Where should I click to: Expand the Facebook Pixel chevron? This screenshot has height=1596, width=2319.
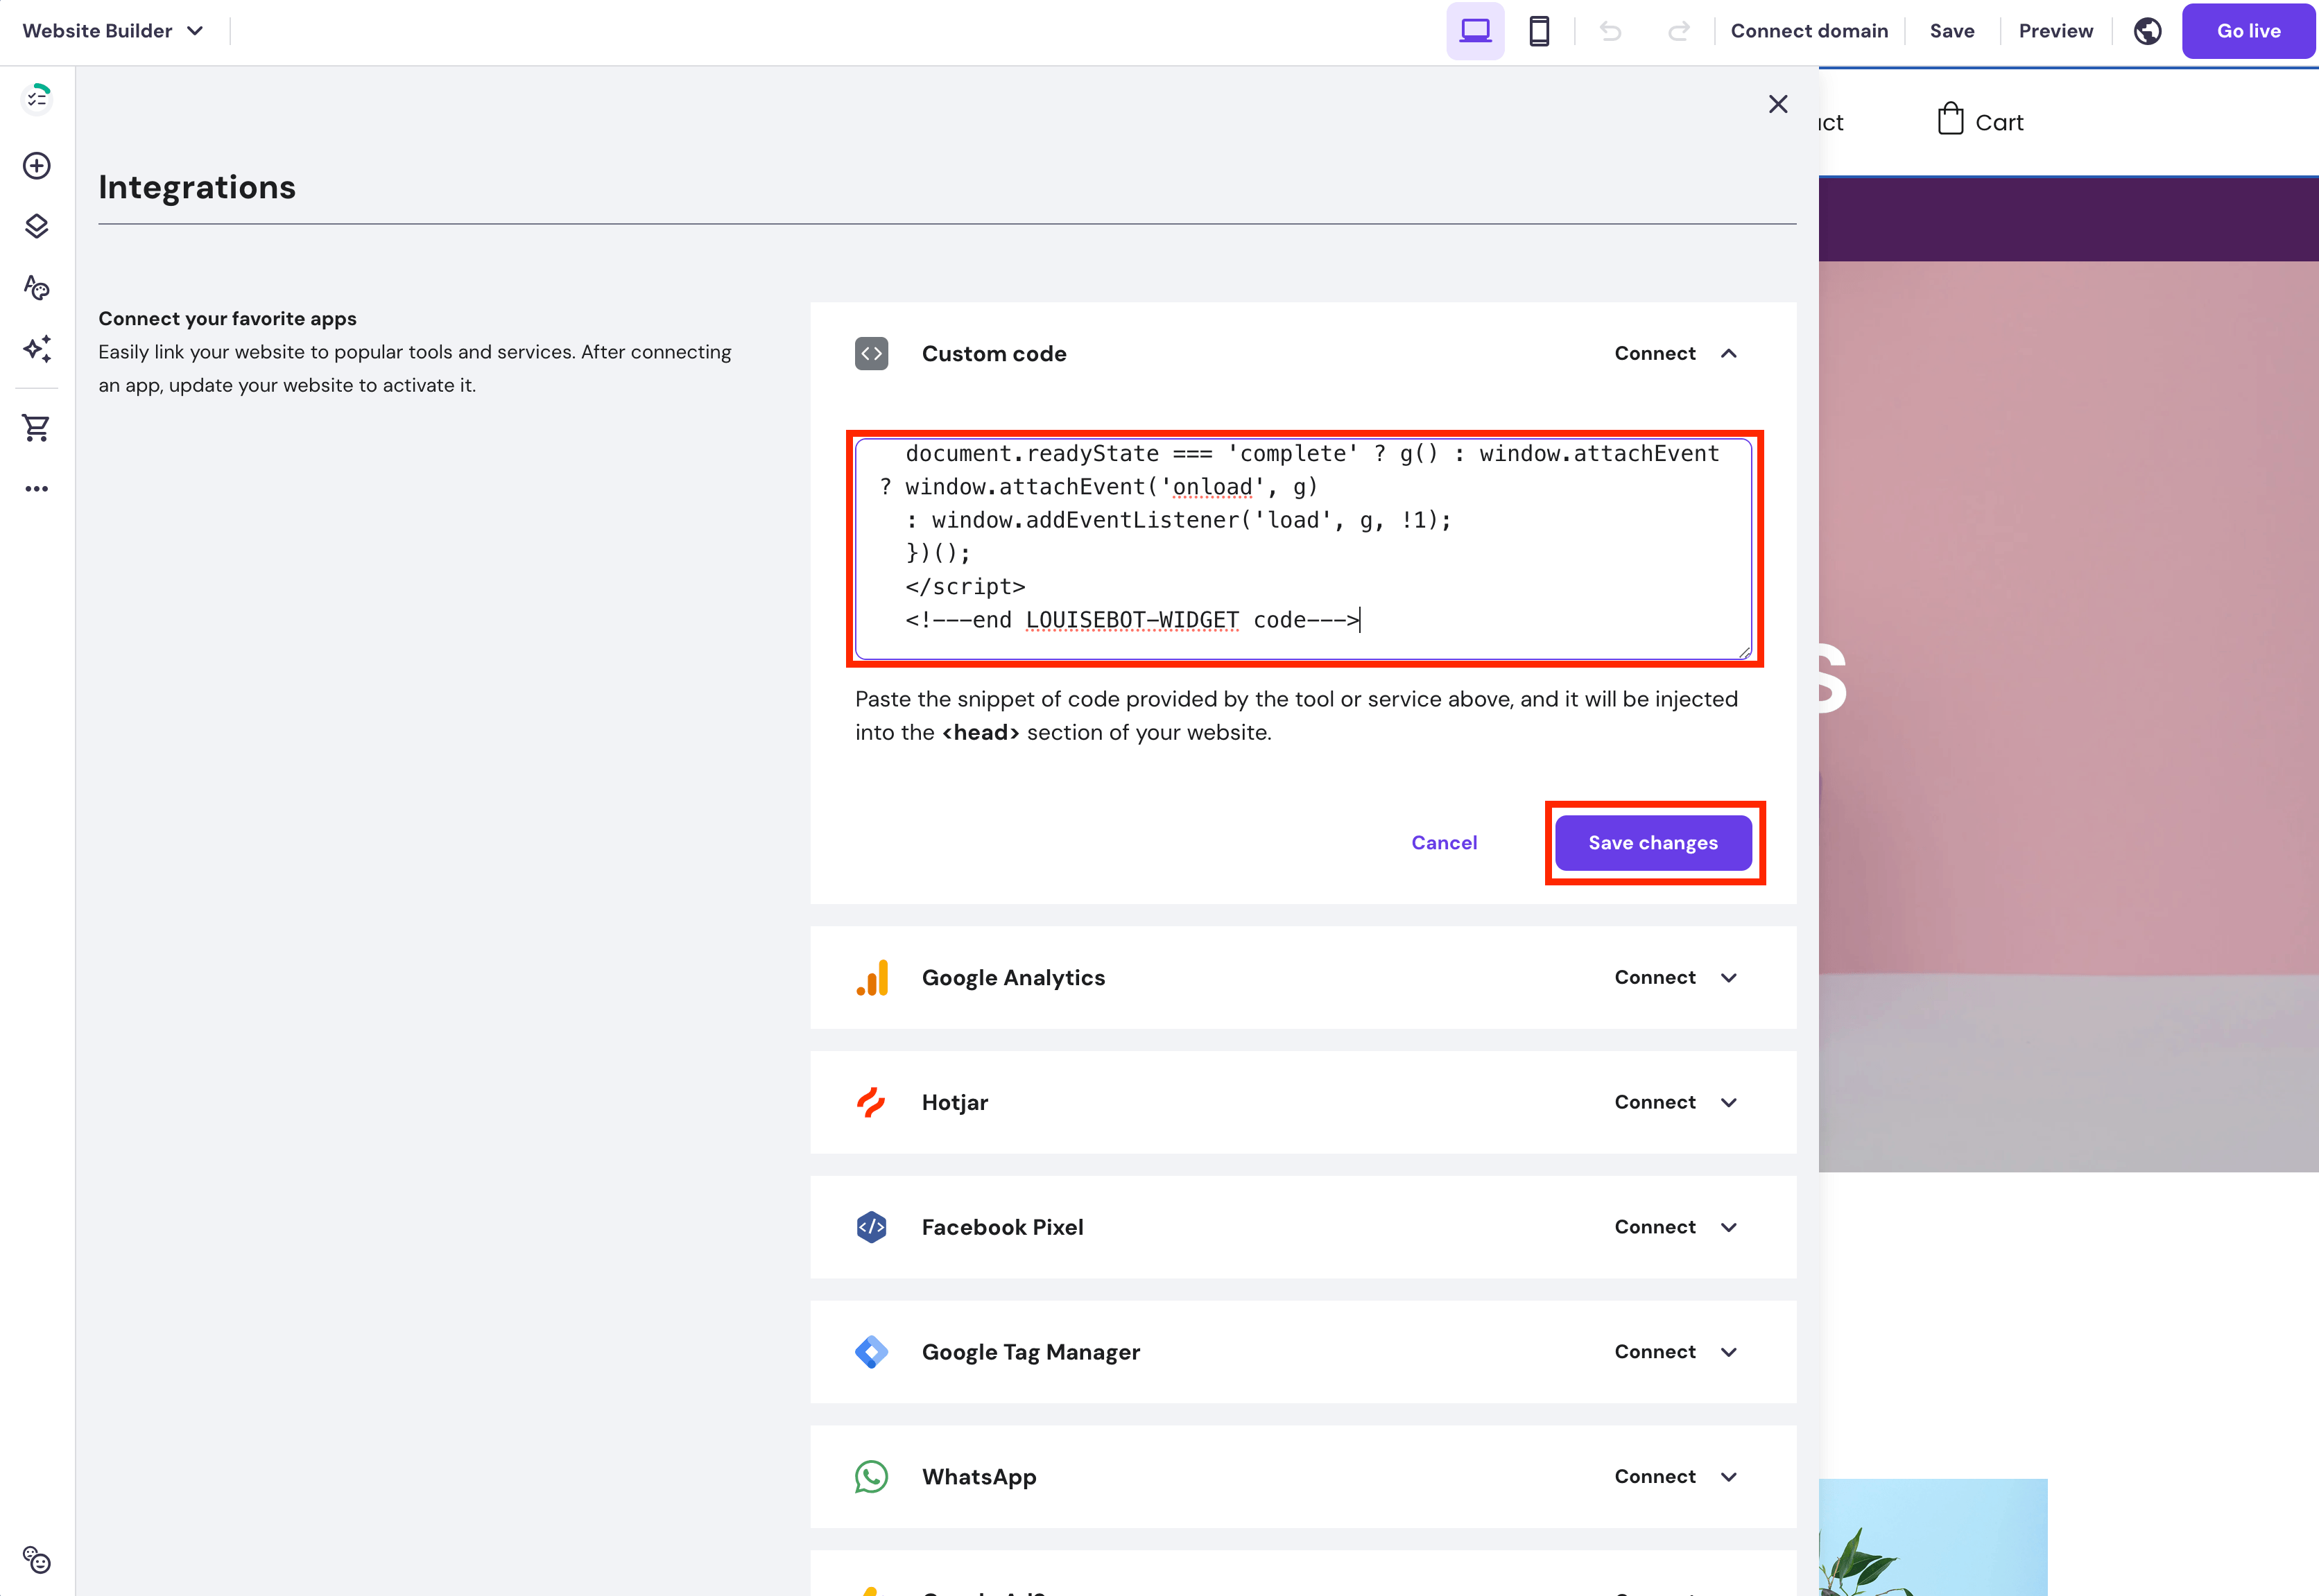point(1729,1227)
